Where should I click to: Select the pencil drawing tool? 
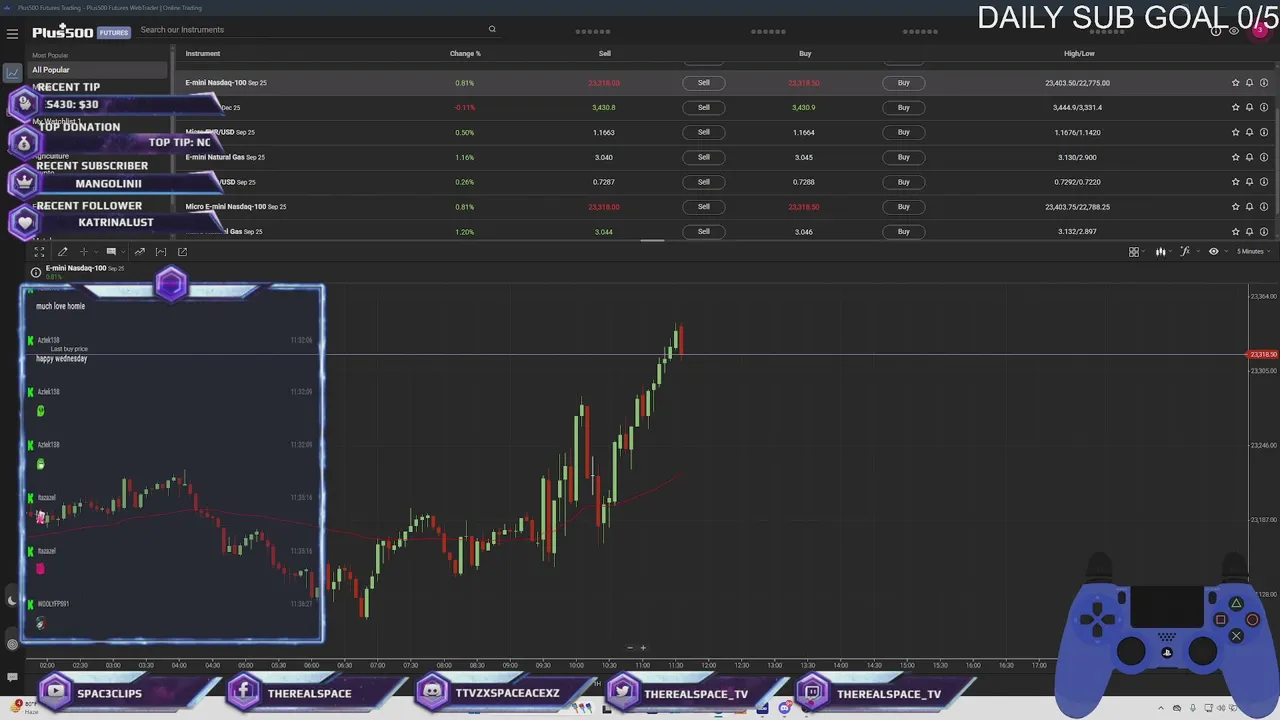pyautogui.click(x=63, y=252)
